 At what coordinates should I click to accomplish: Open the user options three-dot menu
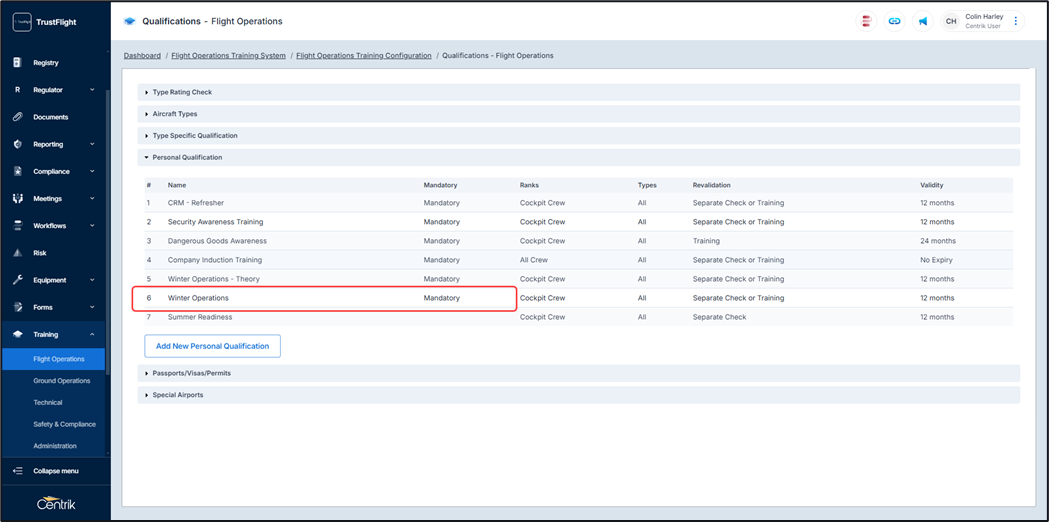coord(1016,21)
